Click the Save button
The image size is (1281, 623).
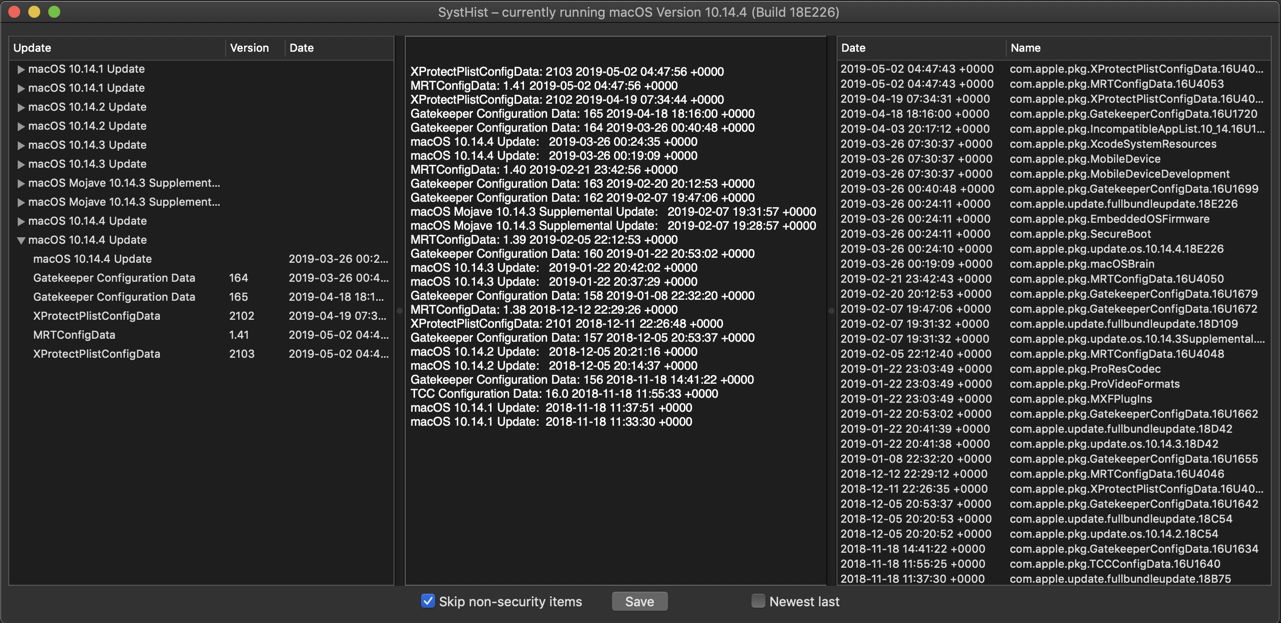click(639, 601)
